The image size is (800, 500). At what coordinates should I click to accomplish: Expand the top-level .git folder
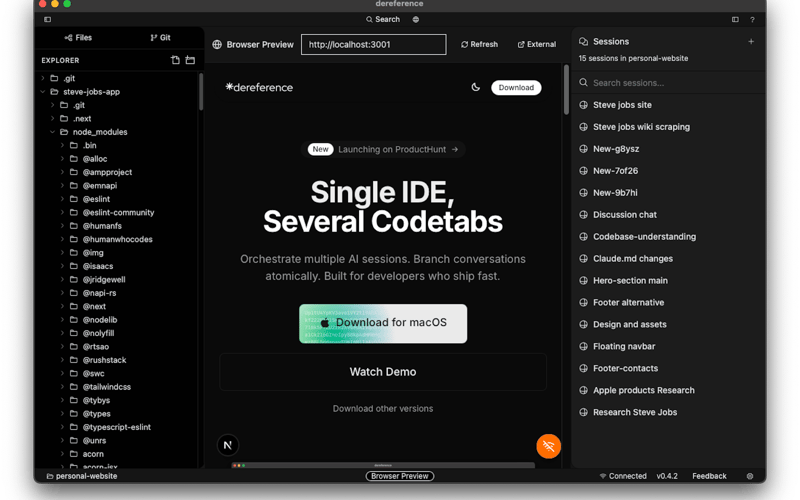click(43, 78)
